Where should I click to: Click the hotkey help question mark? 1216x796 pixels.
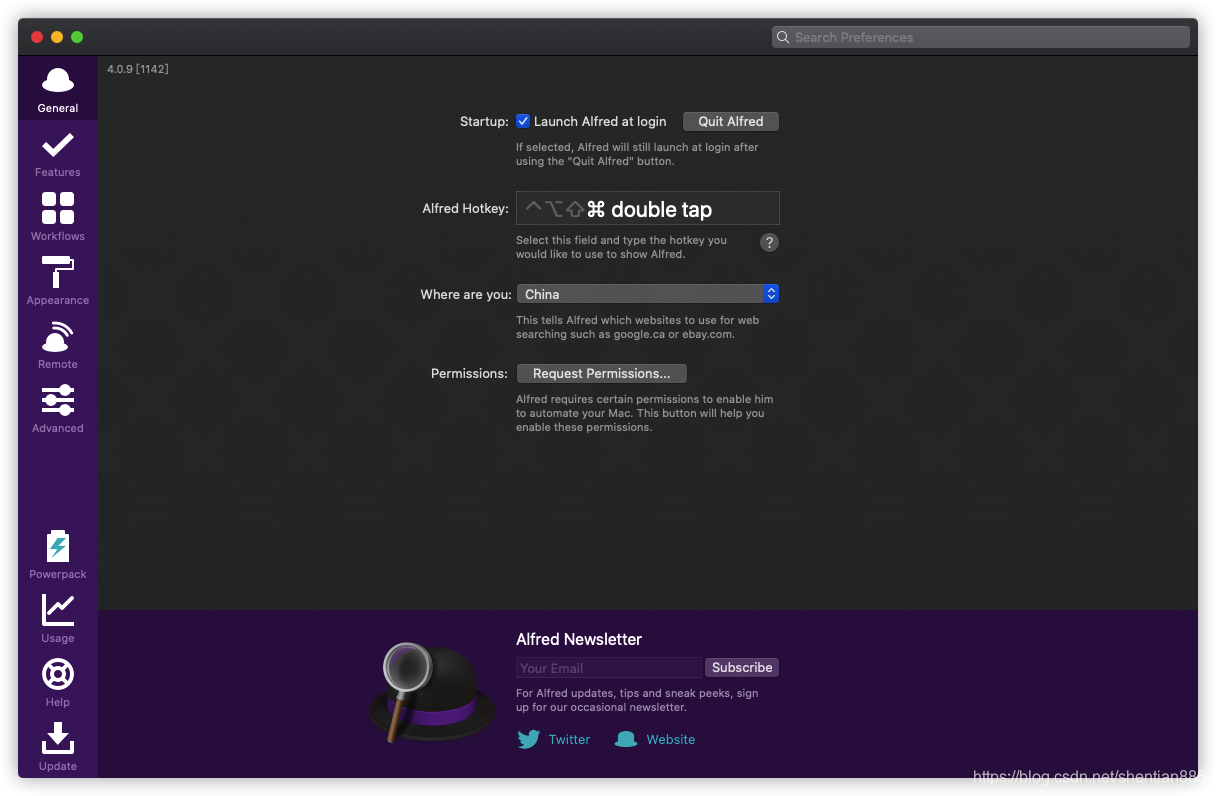coord(769,242)
